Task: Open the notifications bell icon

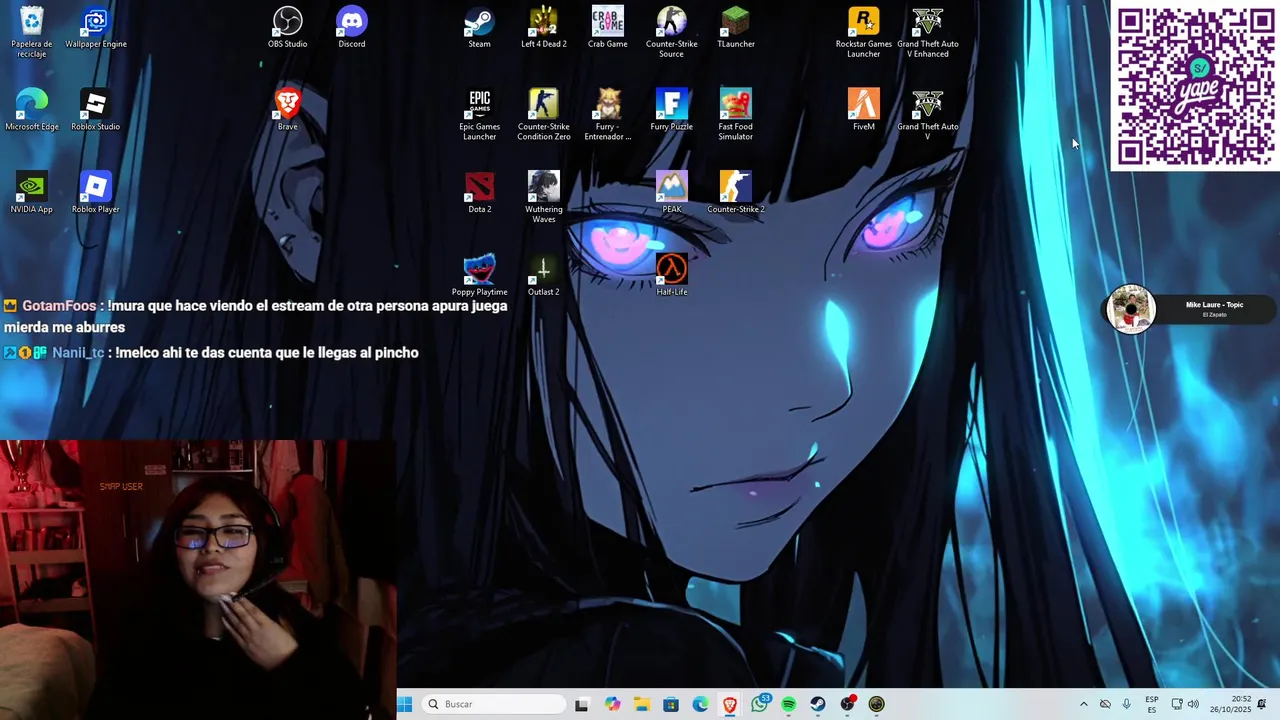Action: [x=1262, y=704]
